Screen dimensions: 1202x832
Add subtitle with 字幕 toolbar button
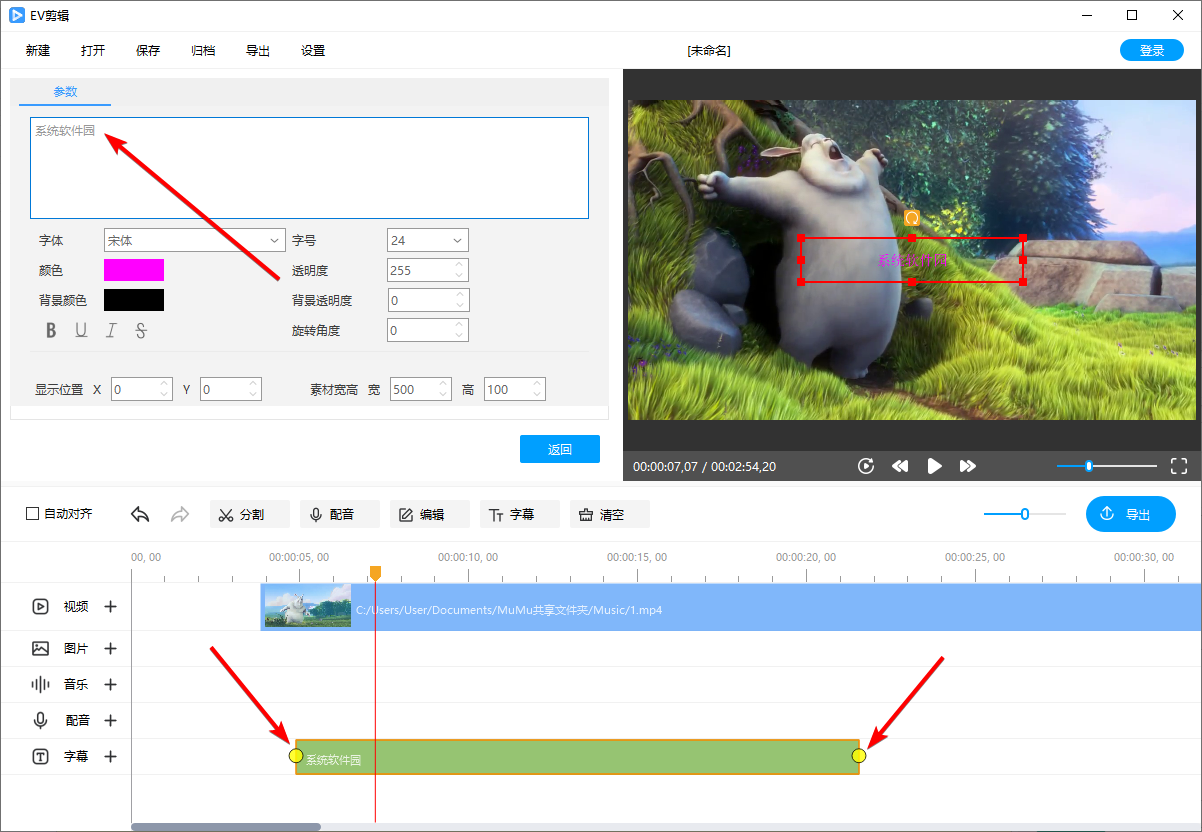point(520,514)
